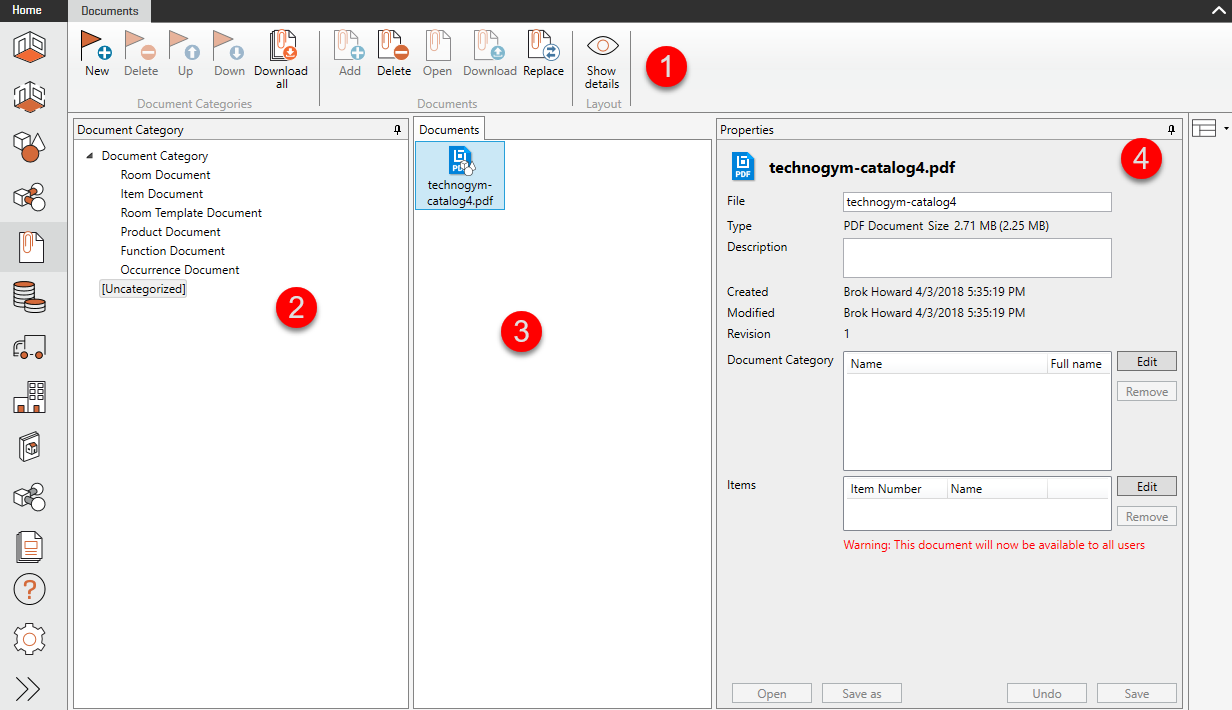Viewport: 1232px width, 710px height.
Task: Click the database stack icon in sidebar
Action: (29, 297)
